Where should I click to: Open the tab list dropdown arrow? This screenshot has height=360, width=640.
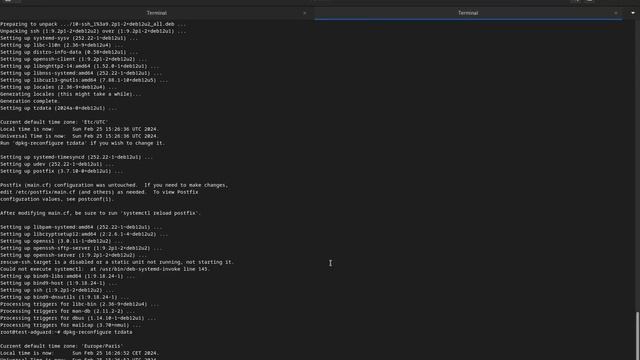pyautogui.click(x=633, y=13)
